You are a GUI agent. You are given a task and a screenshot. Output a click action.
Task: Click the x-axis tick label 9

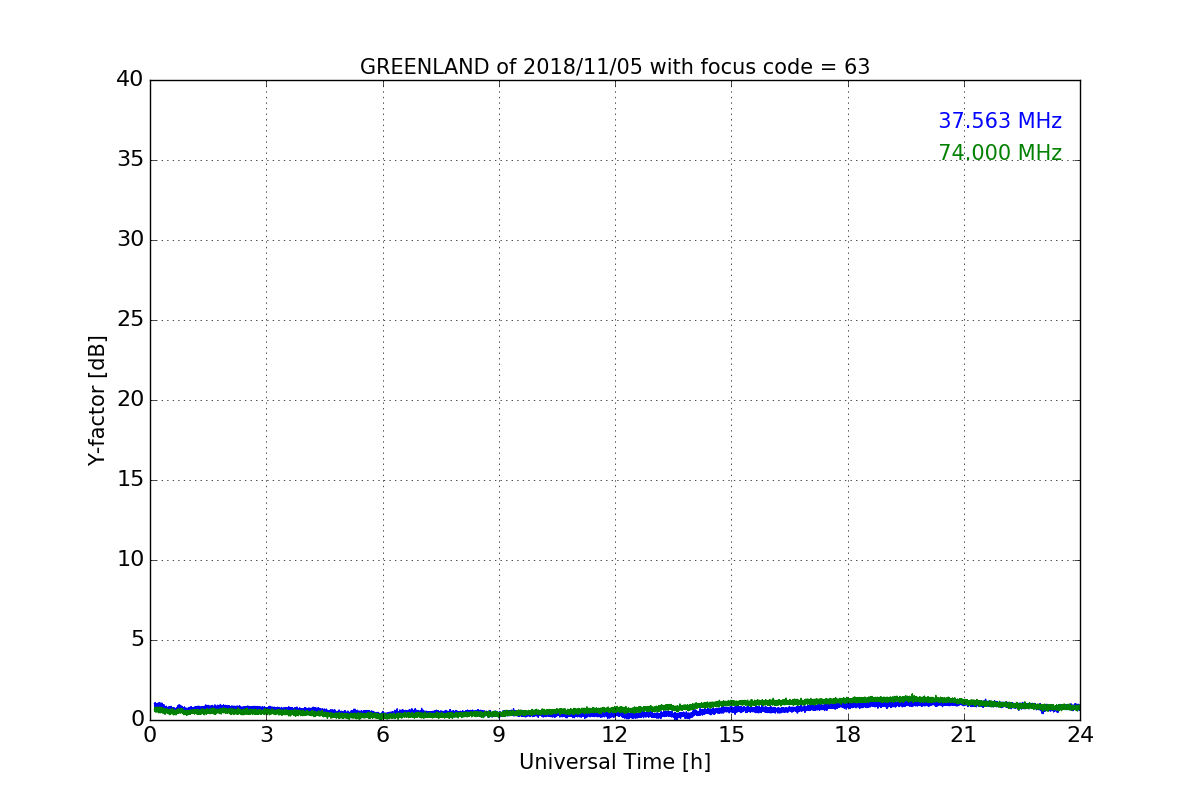point(499,735)
